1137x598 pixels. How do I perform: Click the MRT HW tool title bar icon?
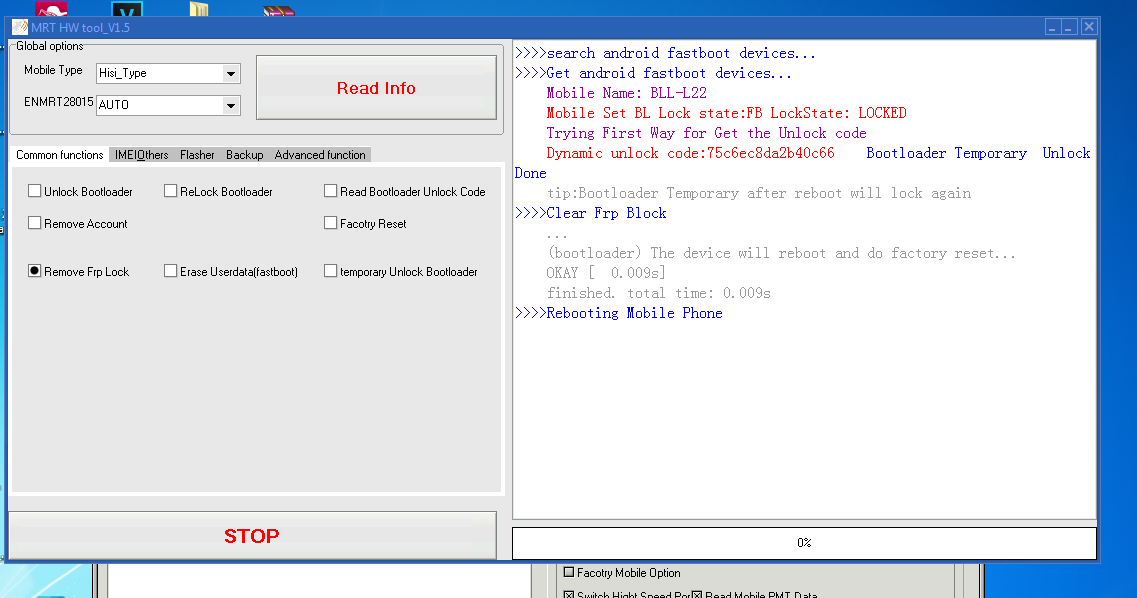20,28
